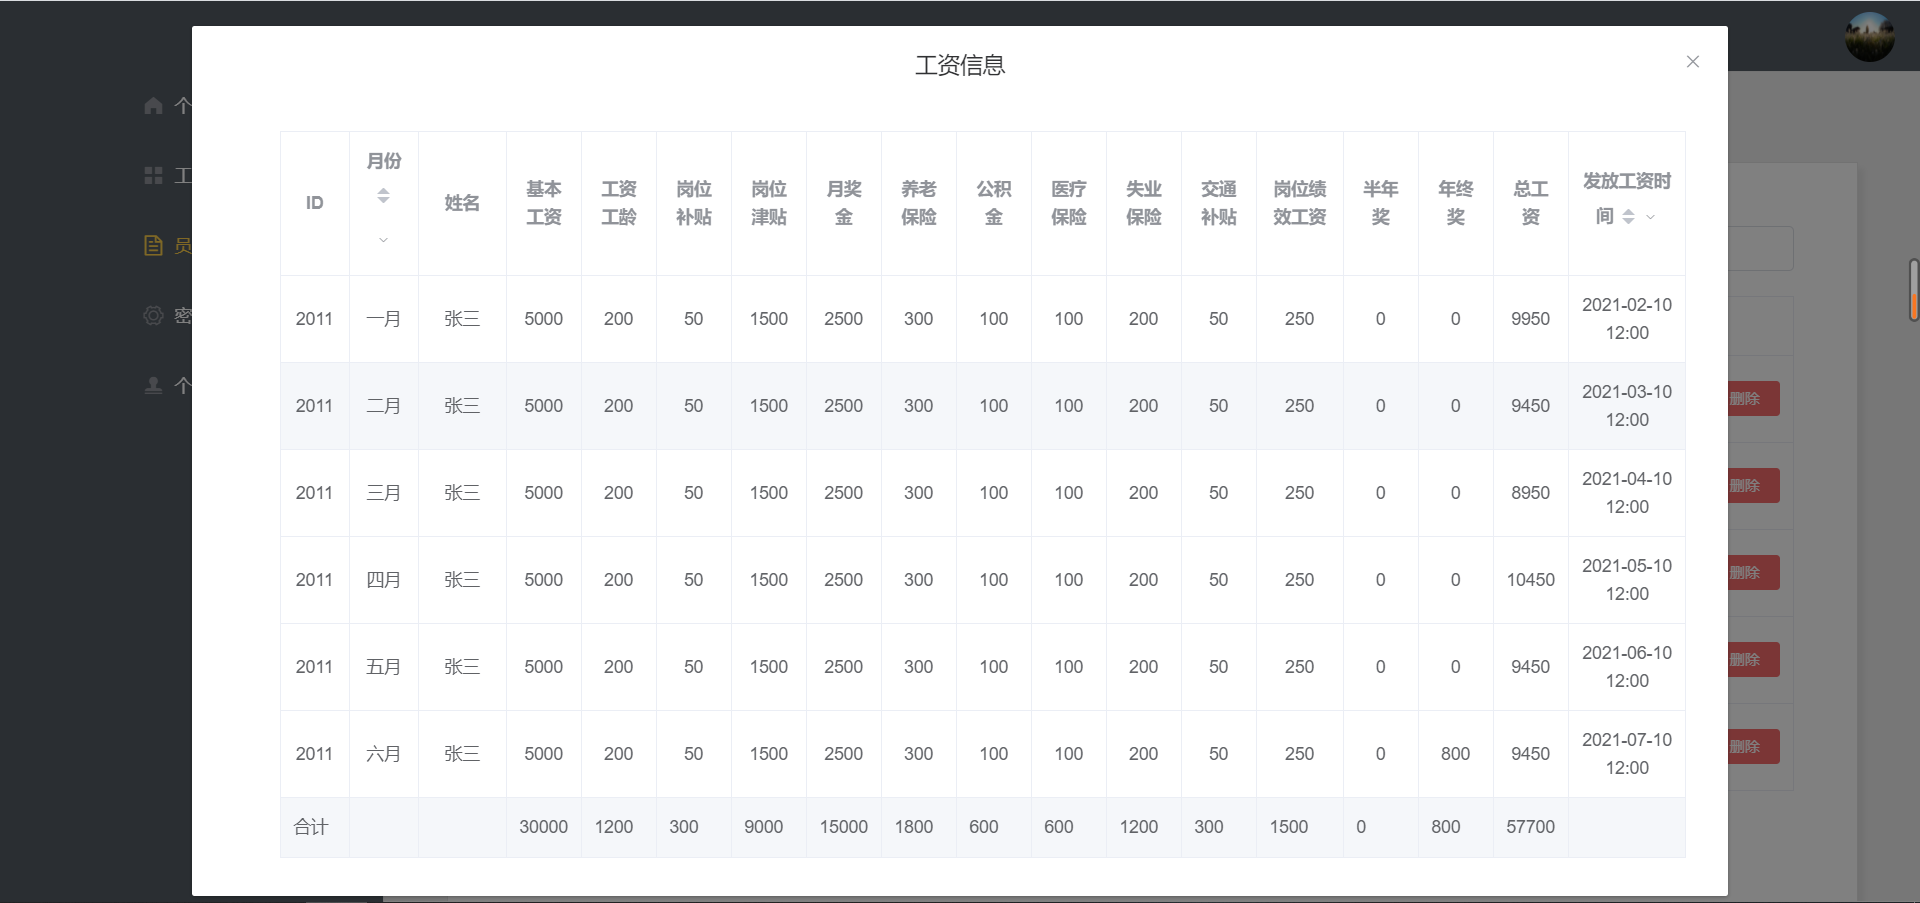Select the 三月 row month cell
Screen dimensions: 1920x903
384,493
